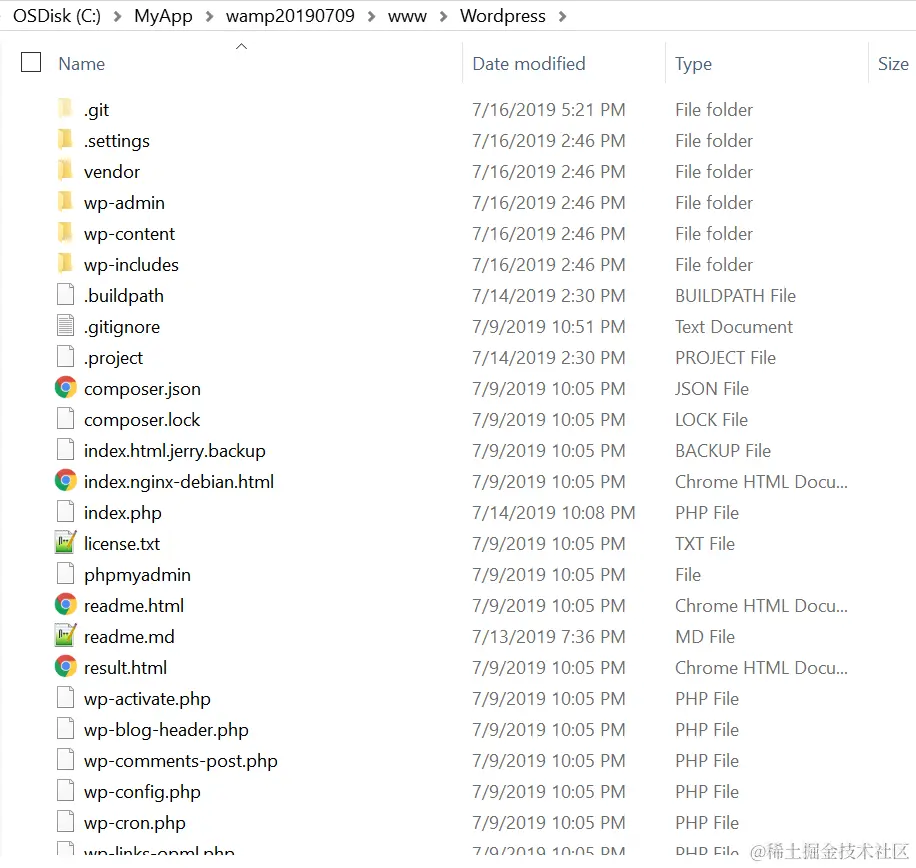This screenshot has height=868, width=916.
Task: Select the license.txt file name
Action: click(122, 544)
